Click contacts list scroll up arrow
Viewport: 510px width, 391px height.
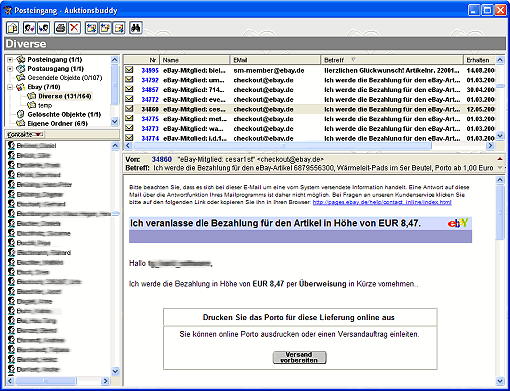[x=115, y=146]
